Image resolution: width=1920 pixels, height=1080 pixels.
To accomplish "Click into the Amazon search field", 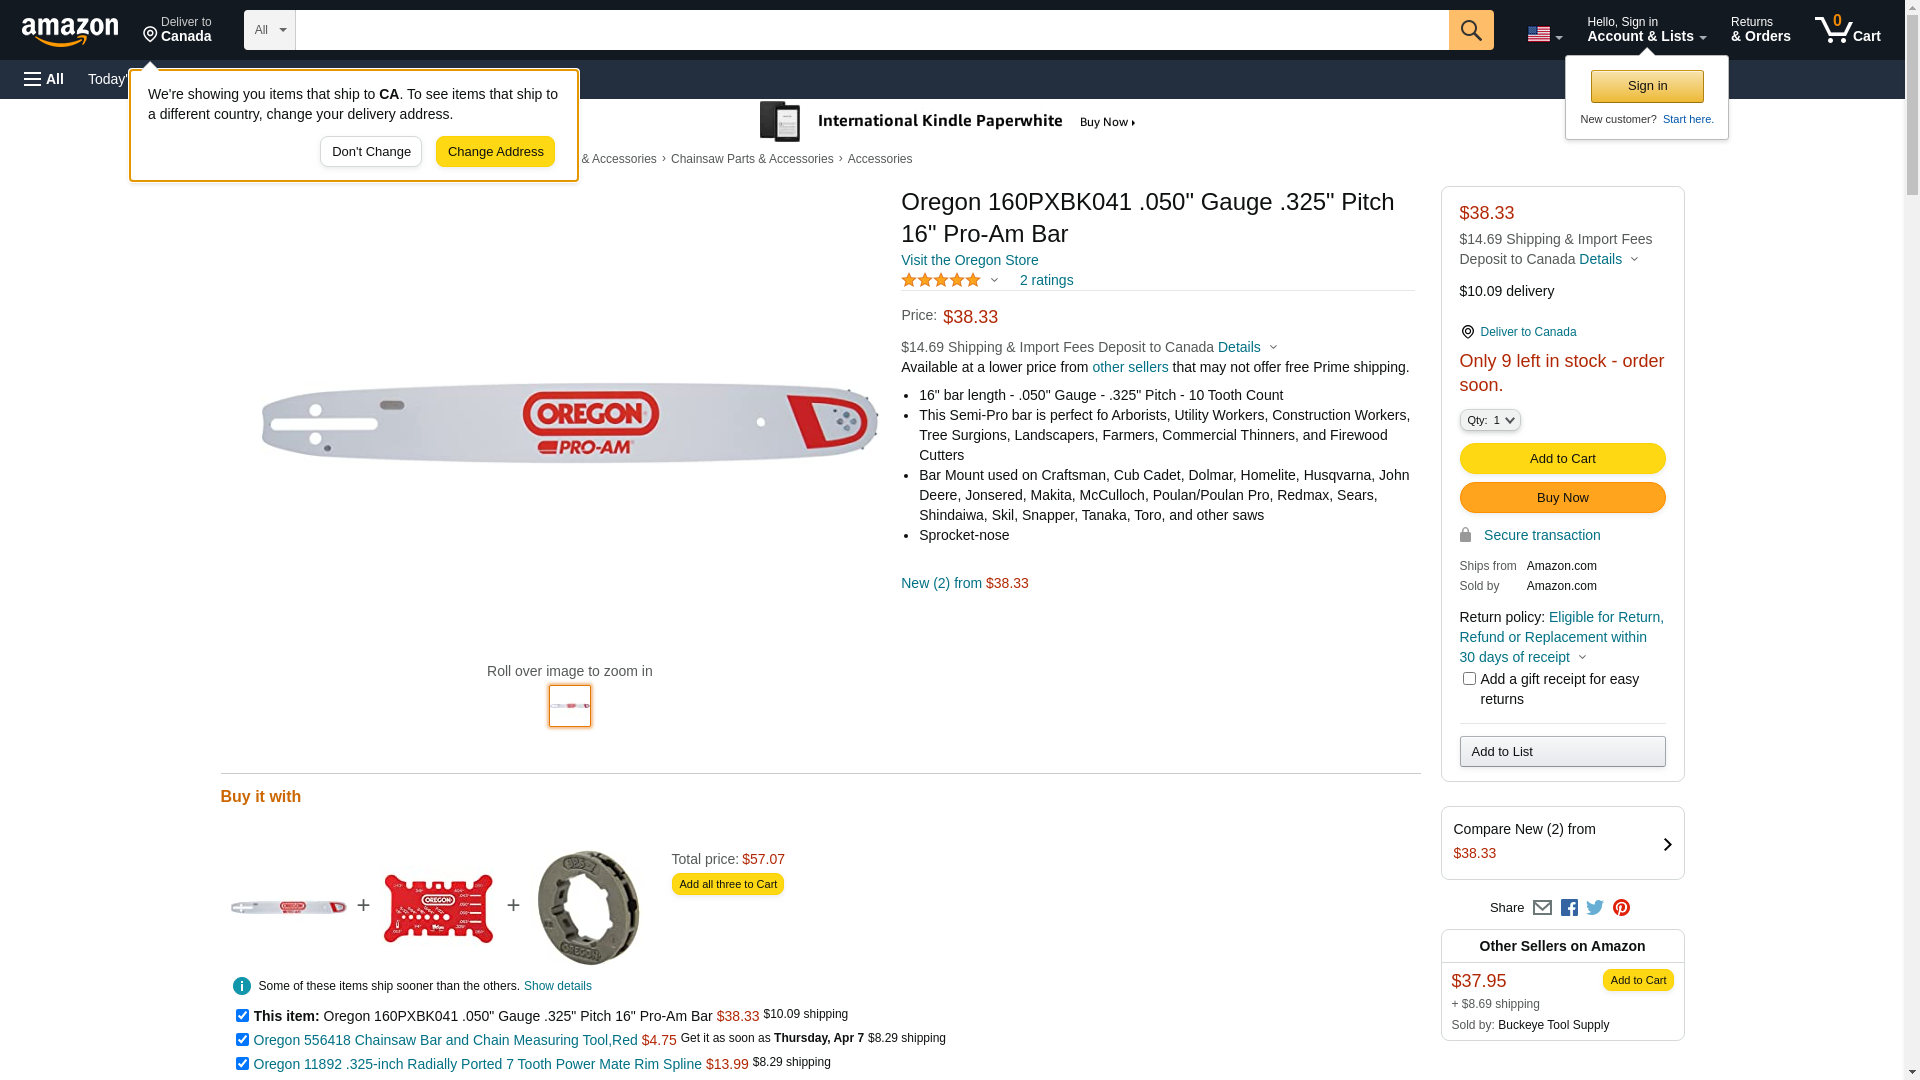I will point(871,30).
